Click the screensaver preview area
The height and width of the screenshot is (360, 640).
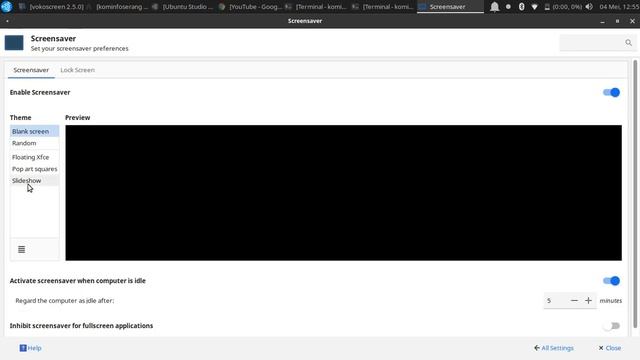click(x=343, y=193)
